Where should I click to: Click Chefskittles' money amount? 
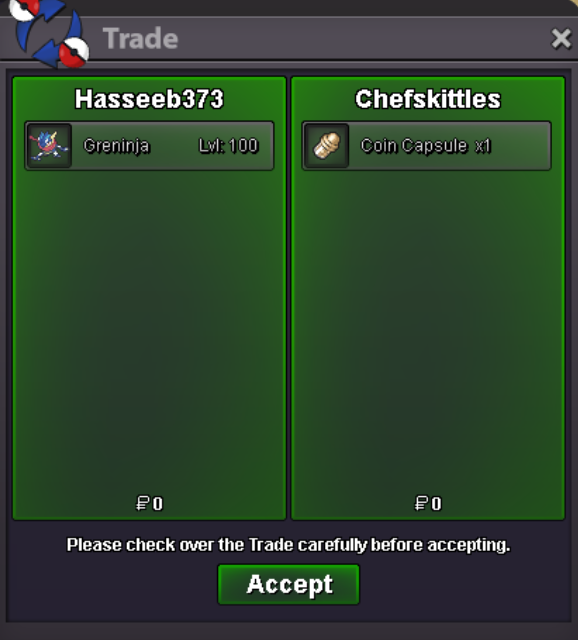tap(428, 503)
